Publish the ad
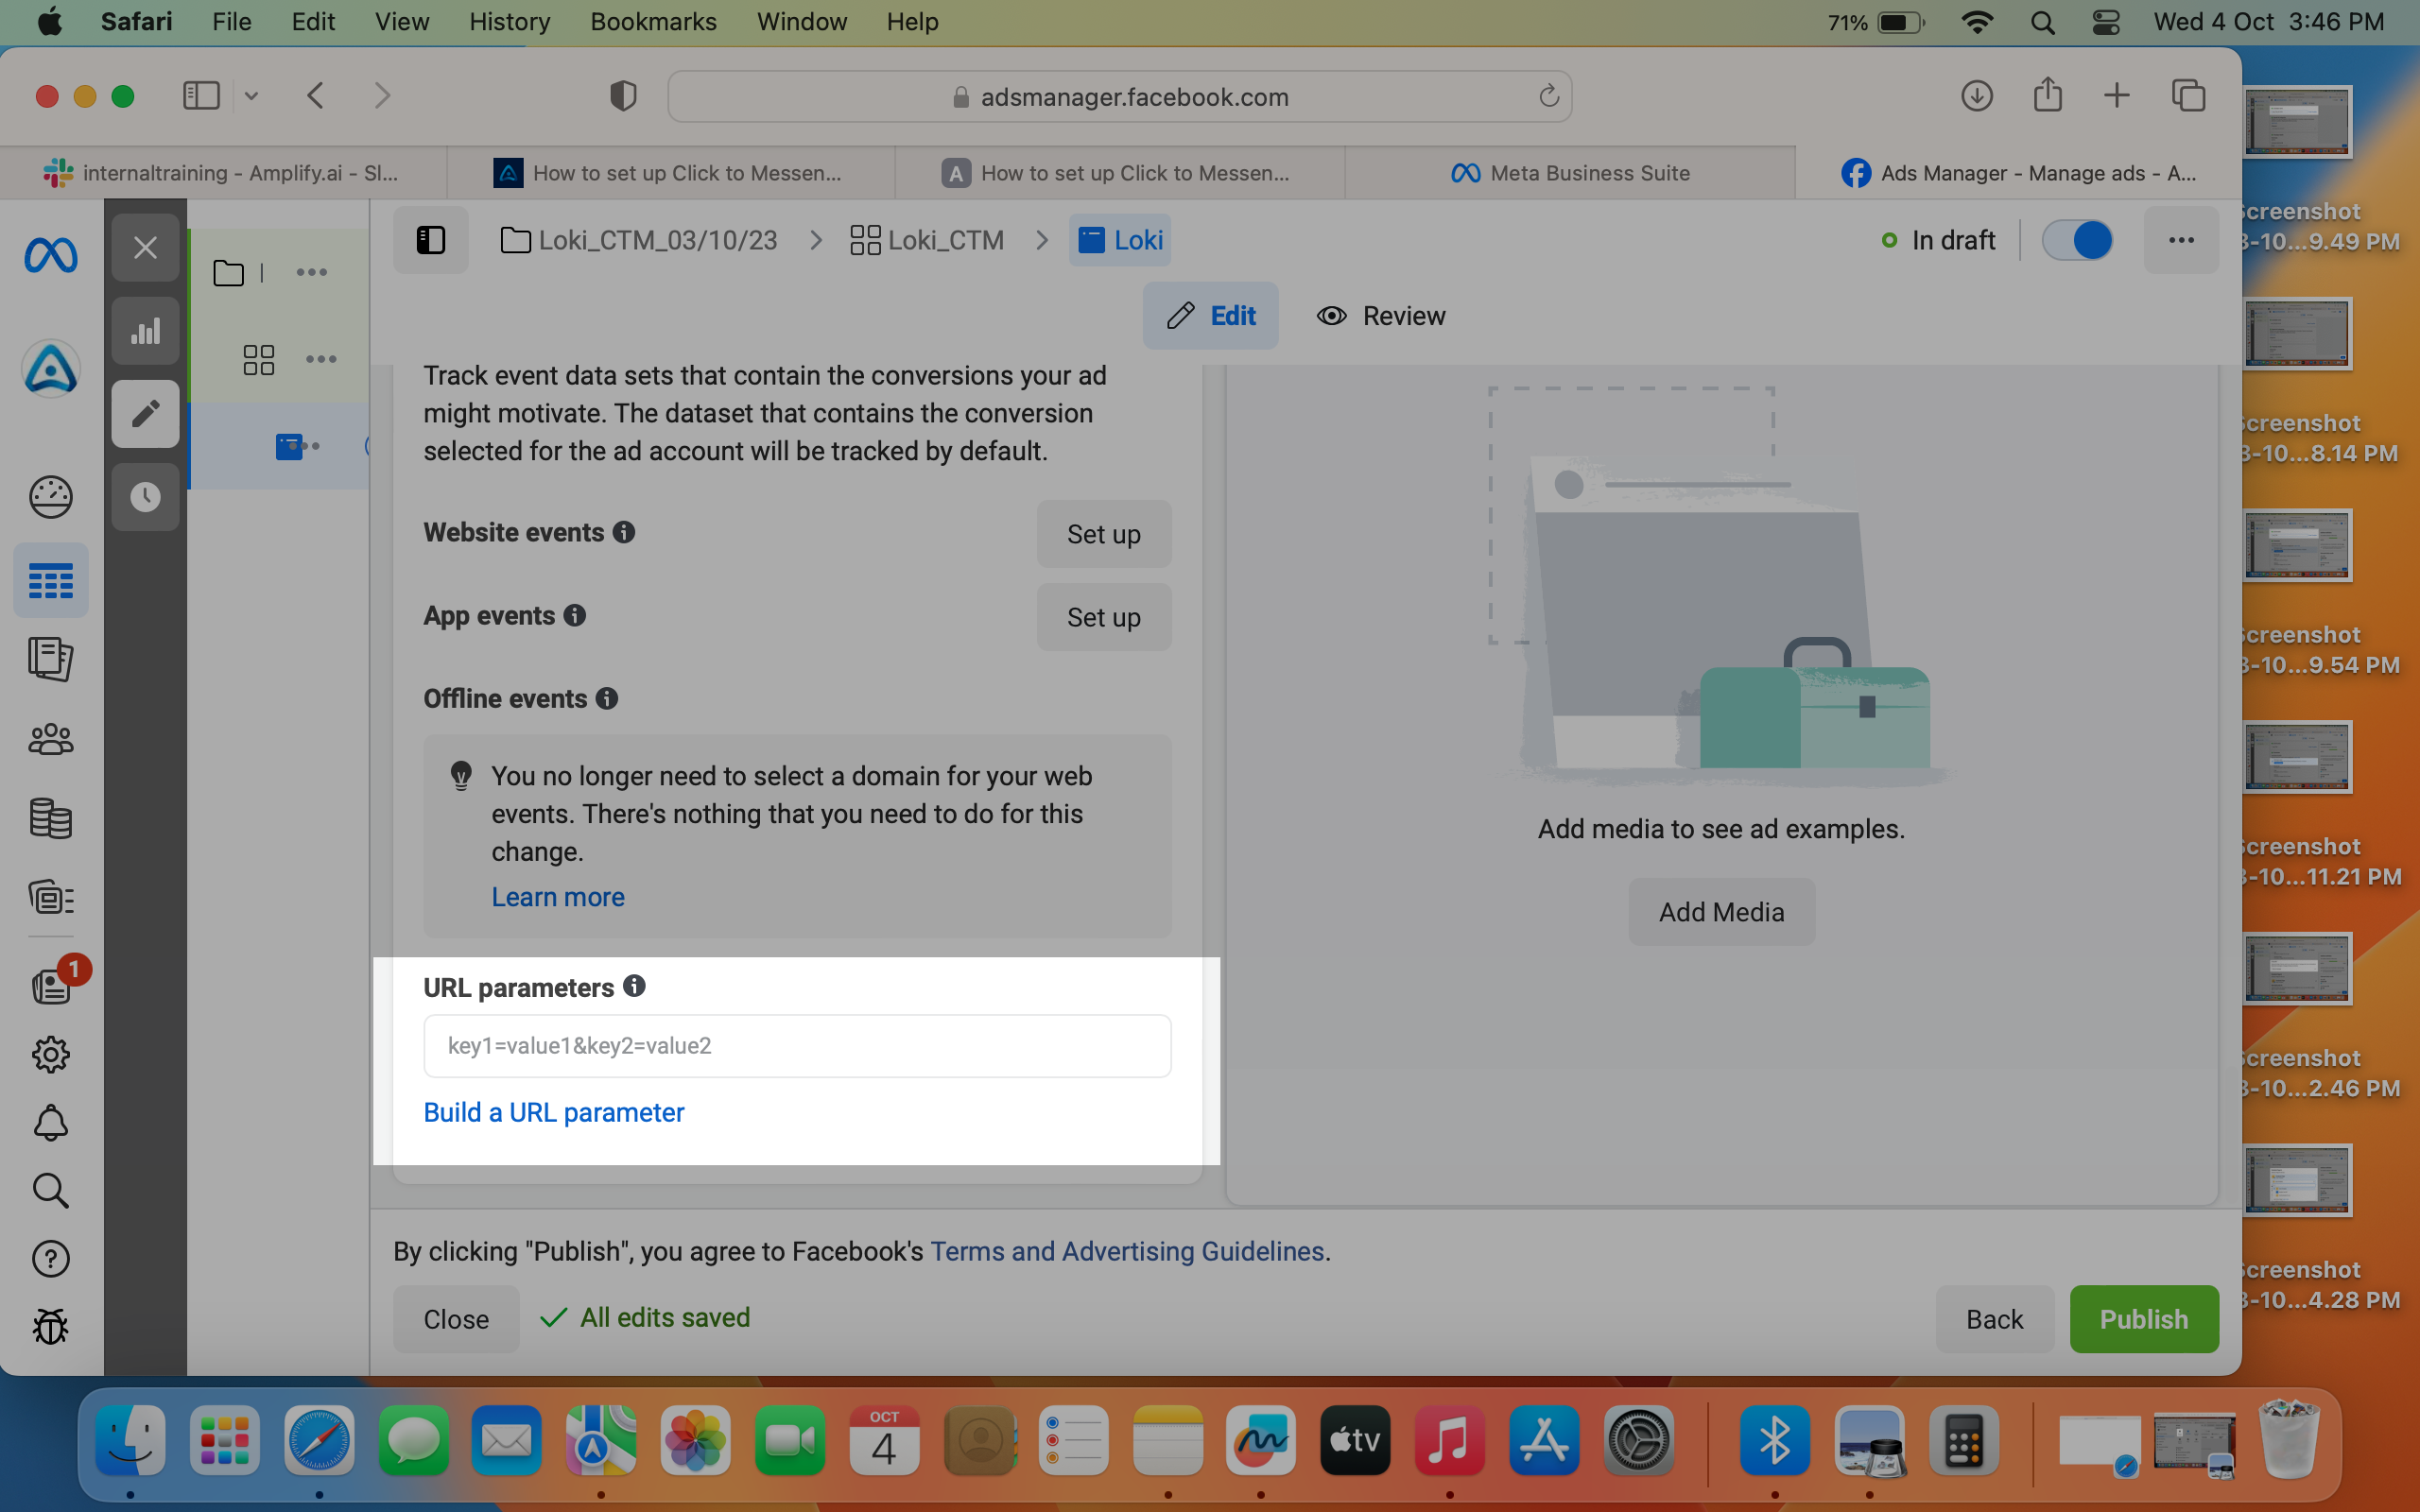Screen dimensions: 2420x1512 coord(2144,1319)
